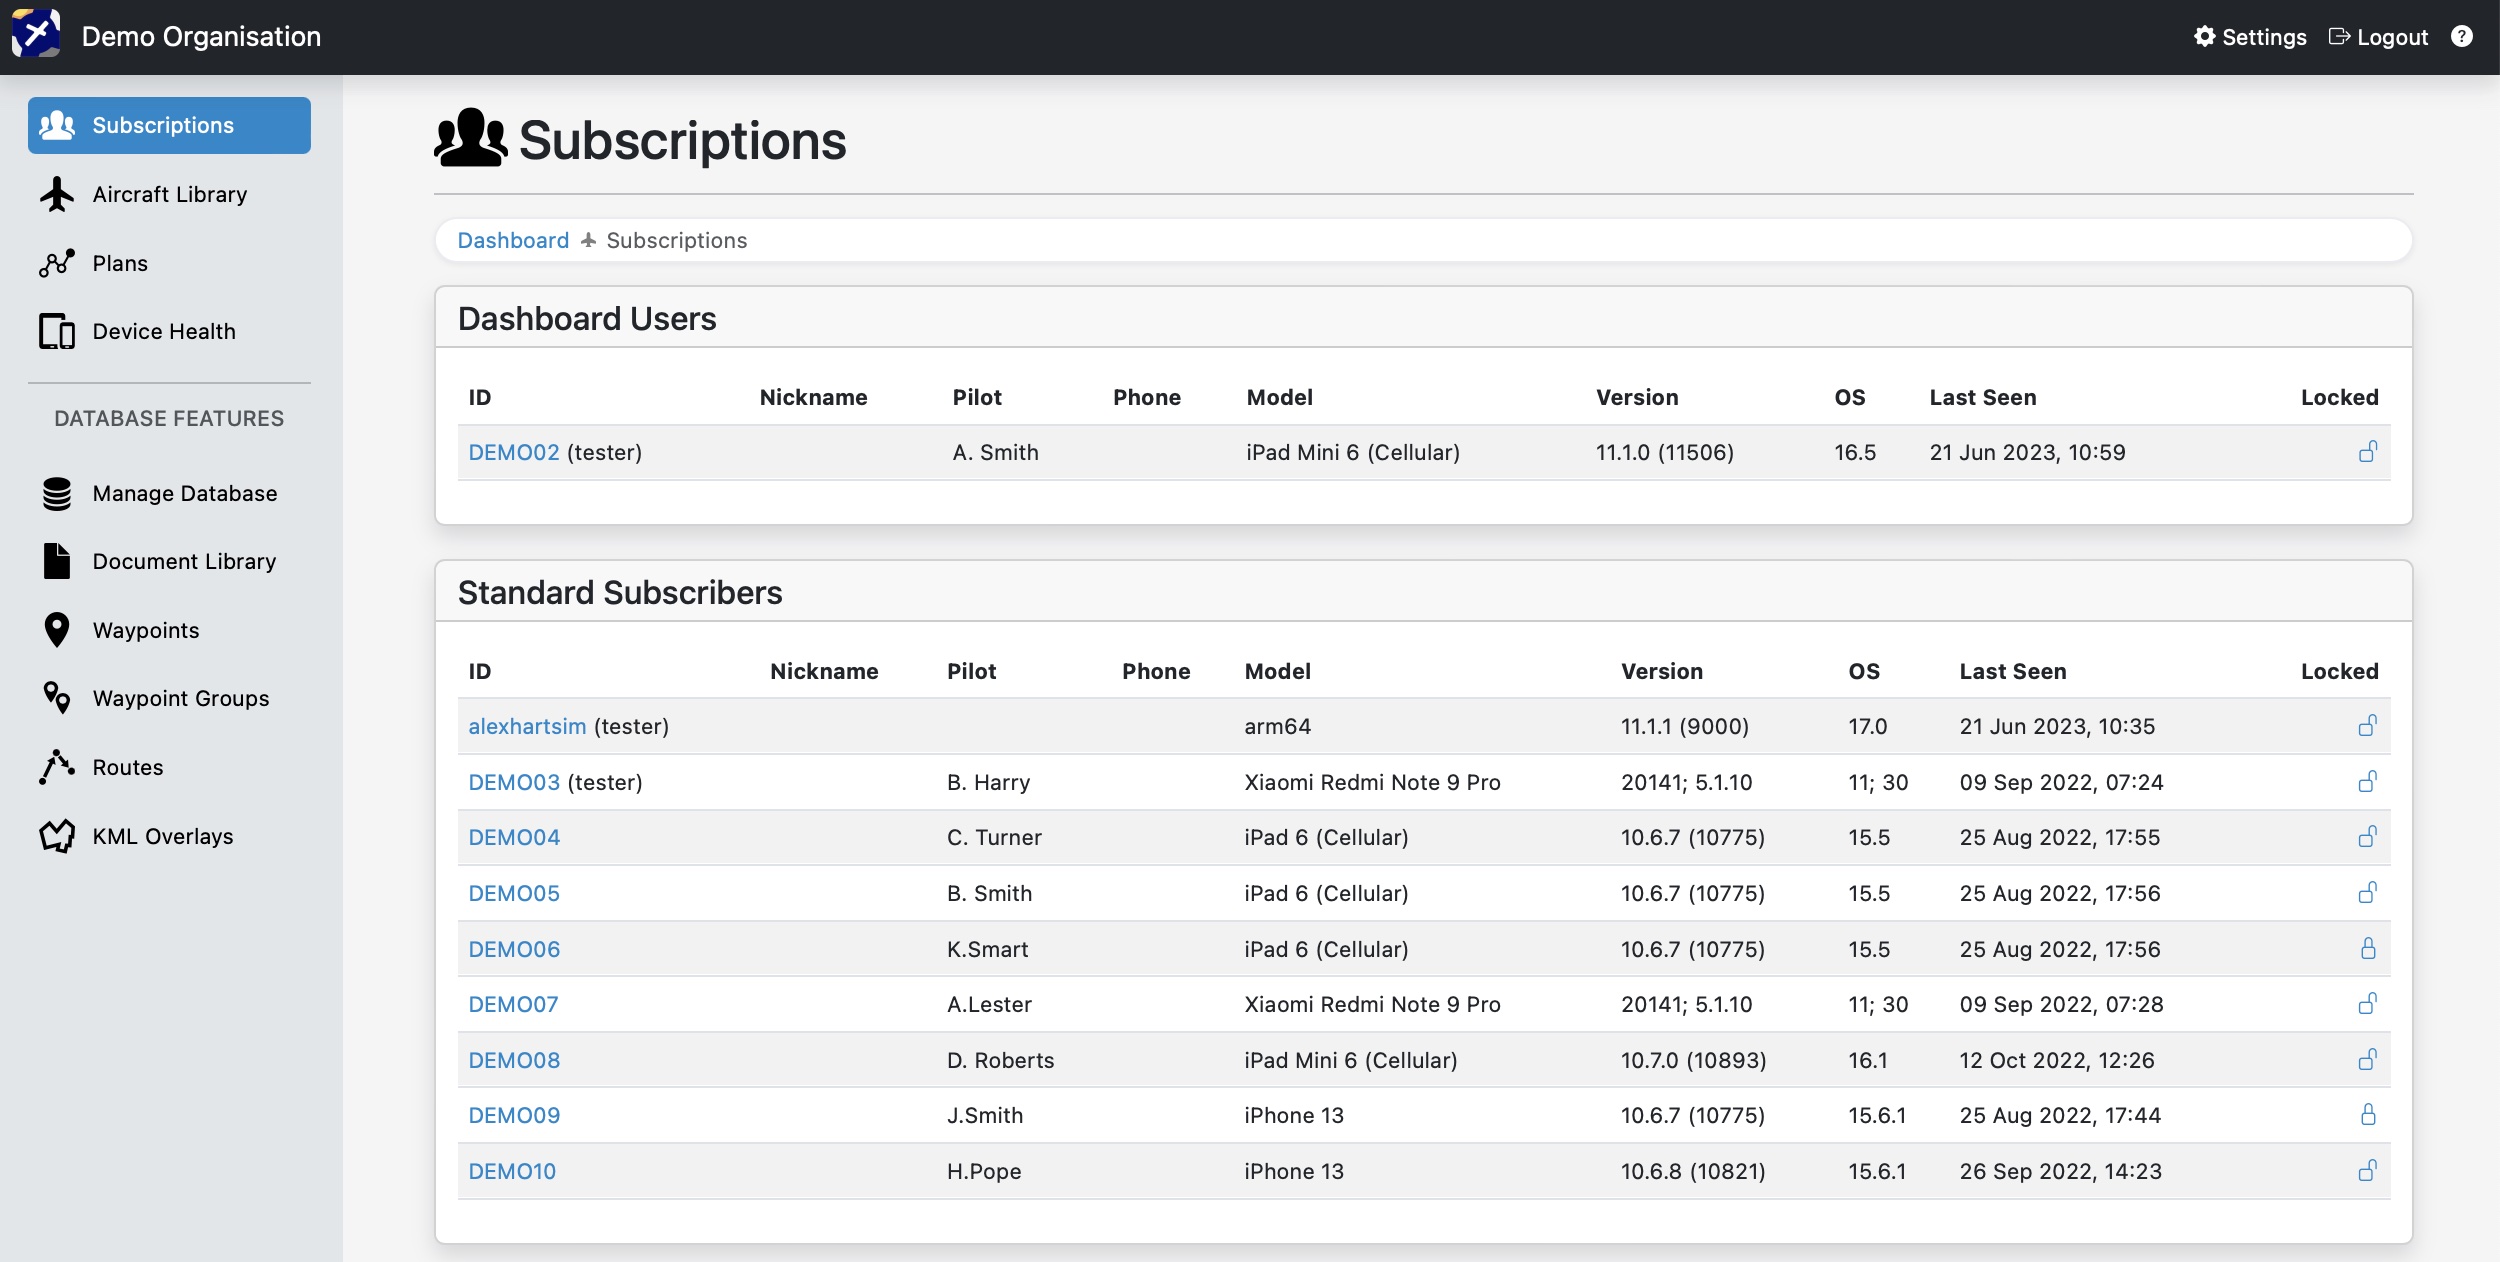The width and height of the screenshot is (2500, 1262).
Task: Click pilot name 'K.Smart'
Action: [987, 949]
